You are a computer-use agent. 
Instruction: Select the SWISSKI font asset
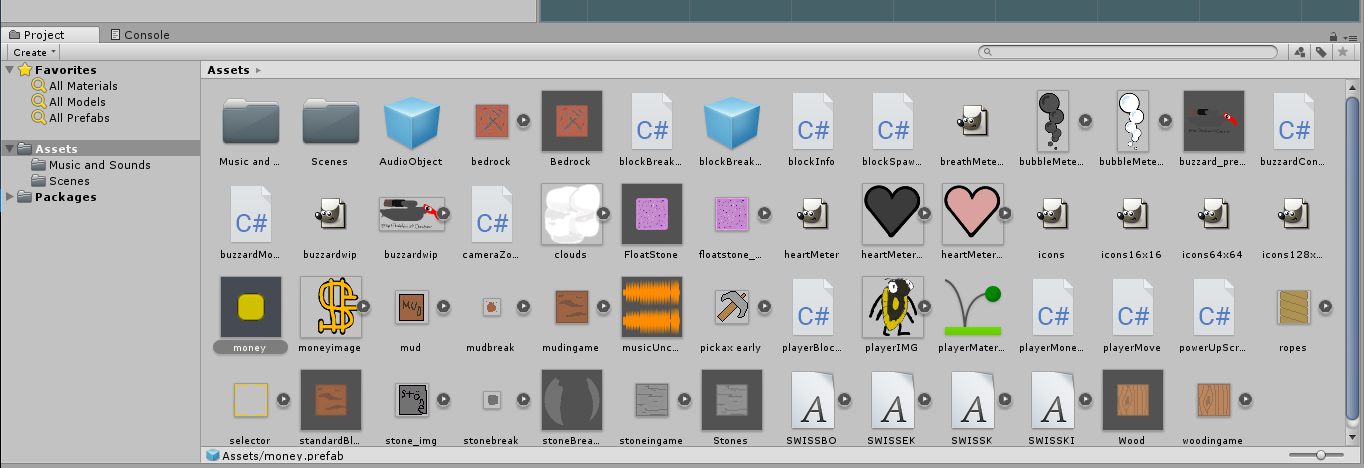click(x=1053, y=400)
